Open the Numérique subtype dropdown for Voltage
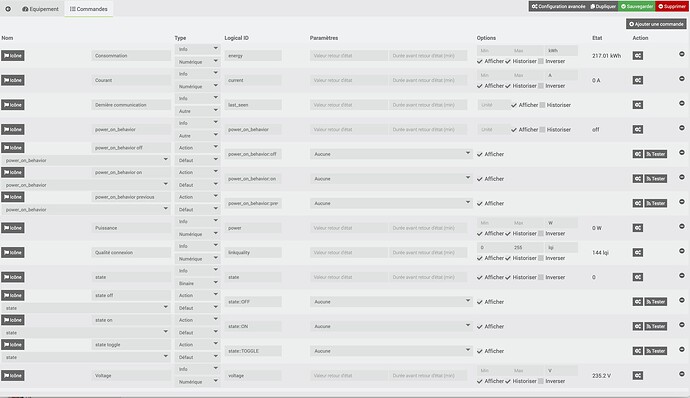This screenshot has height=398, width=690. pos(197,382)
